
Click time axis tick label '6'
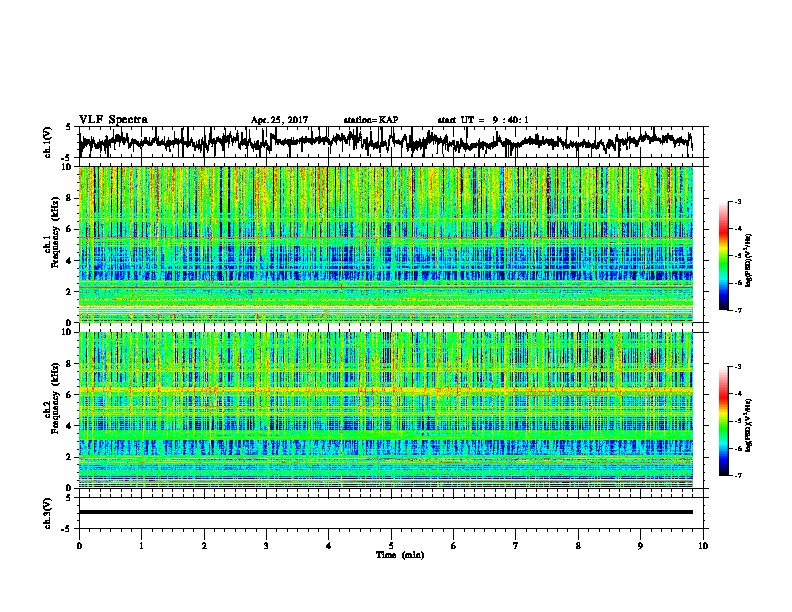(454, 546)
